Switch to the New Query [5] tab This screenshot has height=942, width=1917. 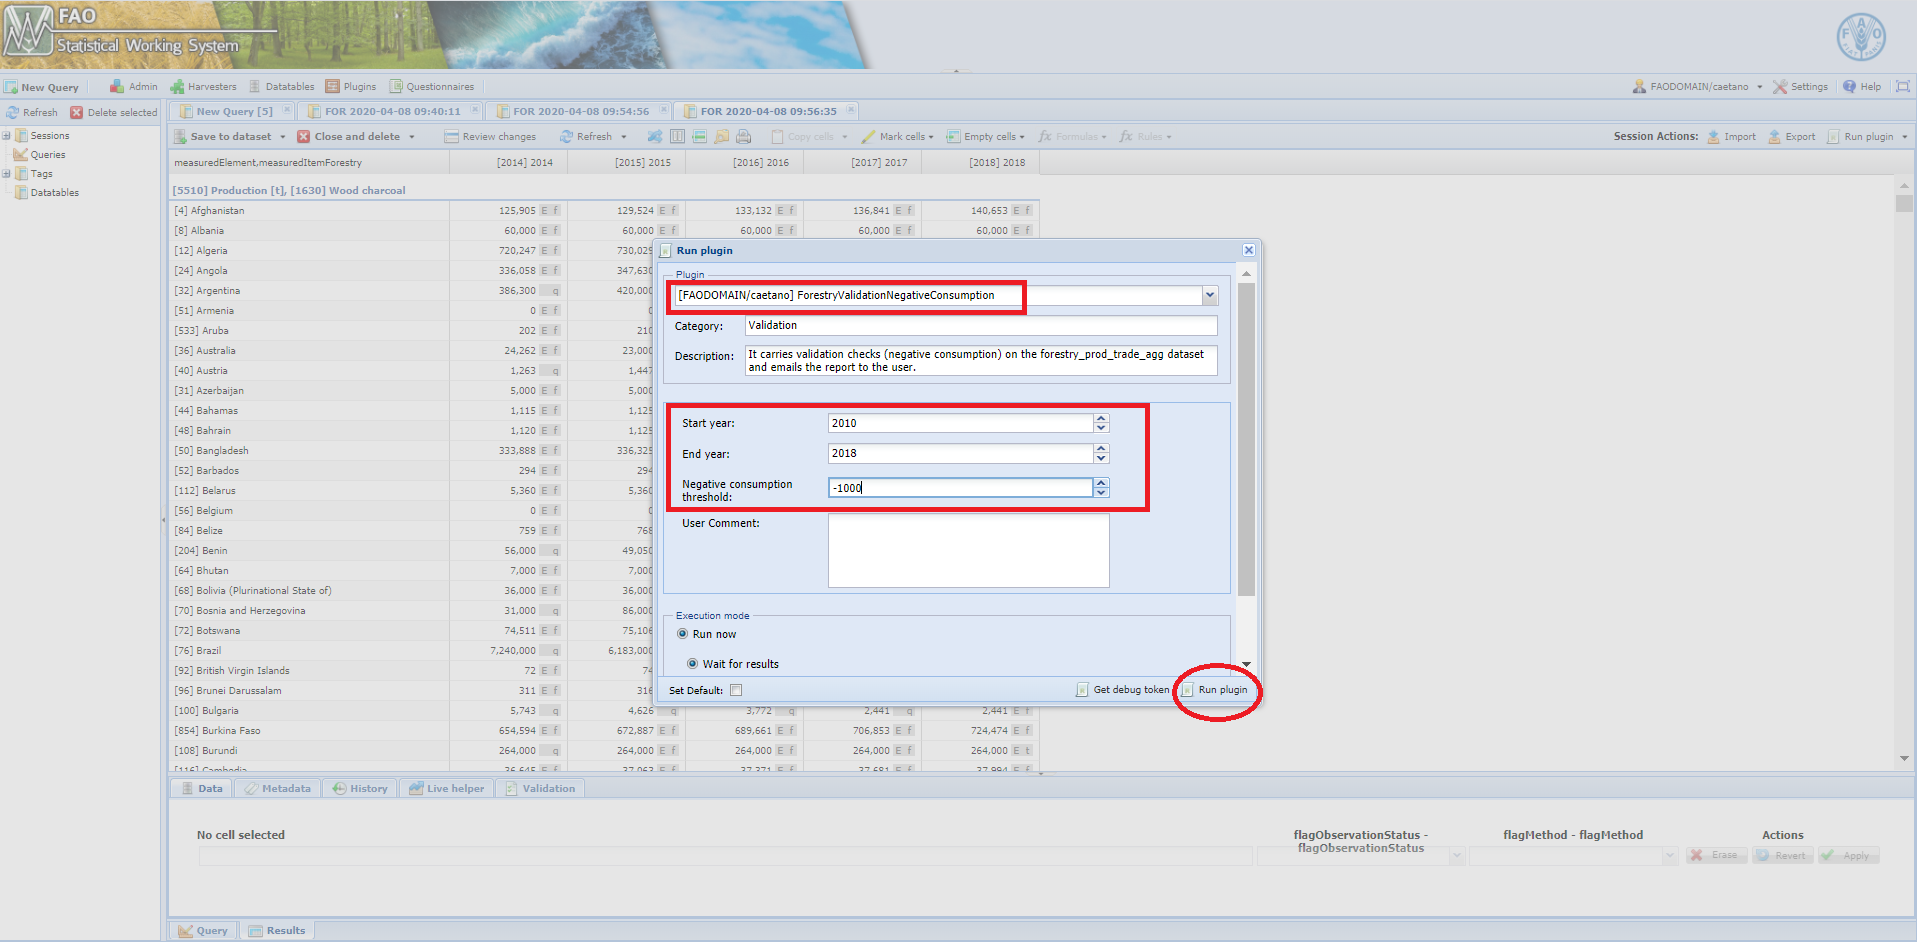[x=234, y=111]
